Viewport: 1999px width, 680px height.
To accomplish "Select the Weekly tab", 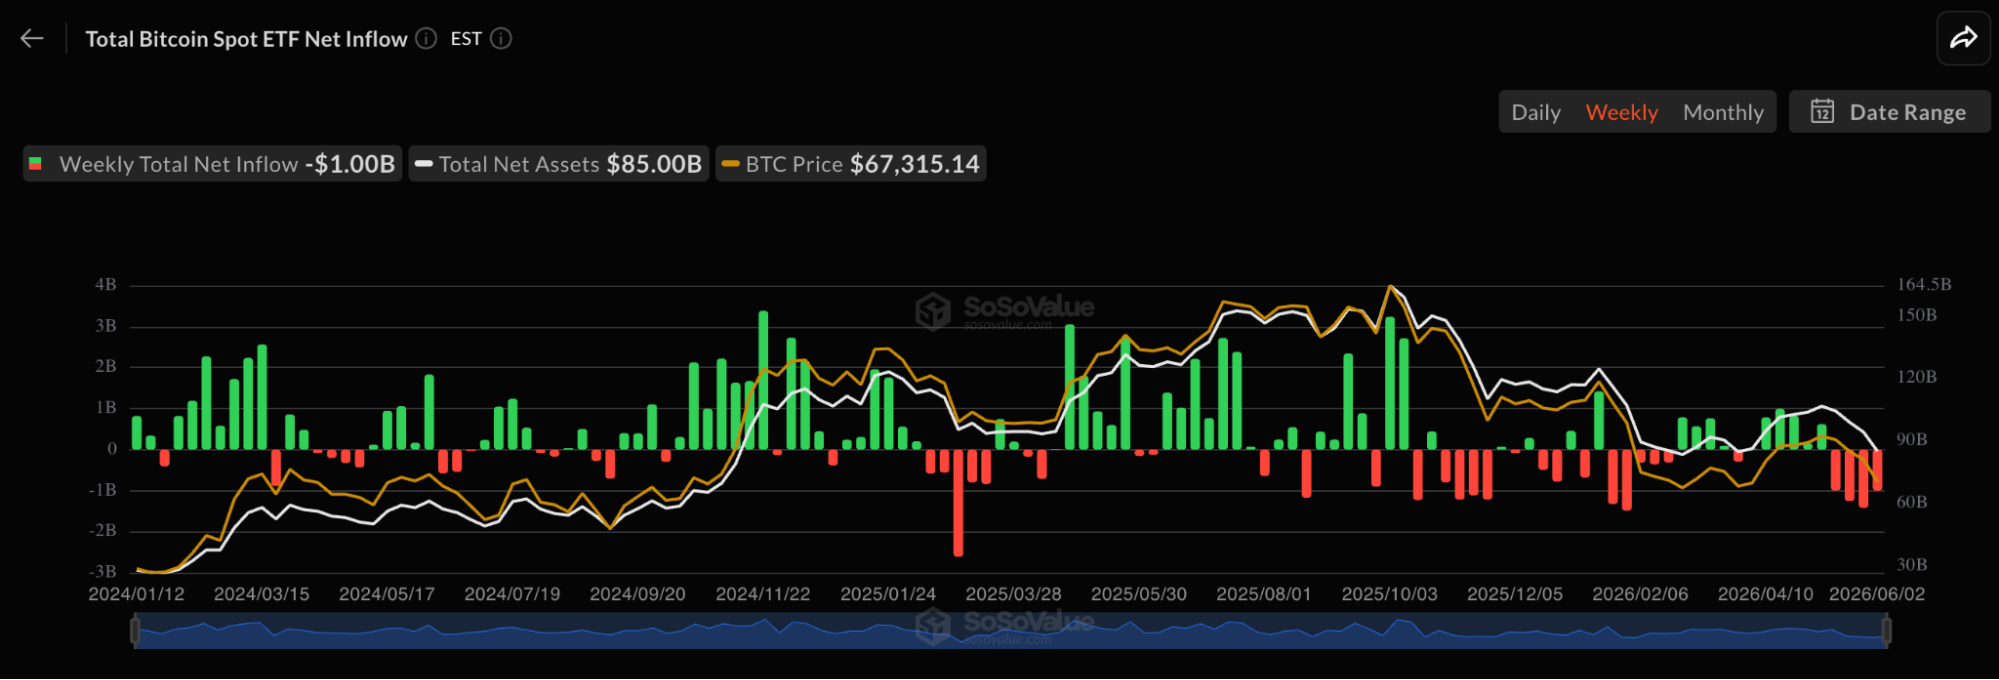I will click(1621, 112).
